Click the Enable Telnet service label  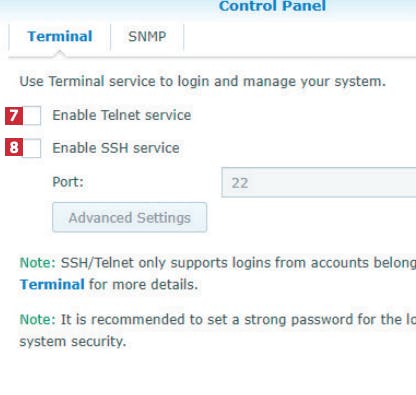122,115
